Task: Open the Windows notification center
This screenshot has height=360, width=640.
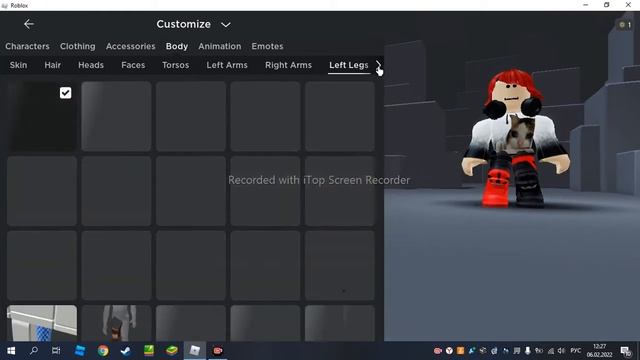Action: pos(626,351)
